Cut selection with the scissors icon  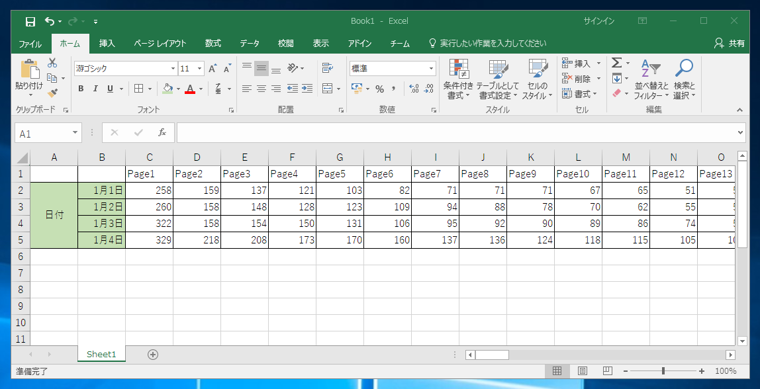pyautogui.click(x=52, y=63)
